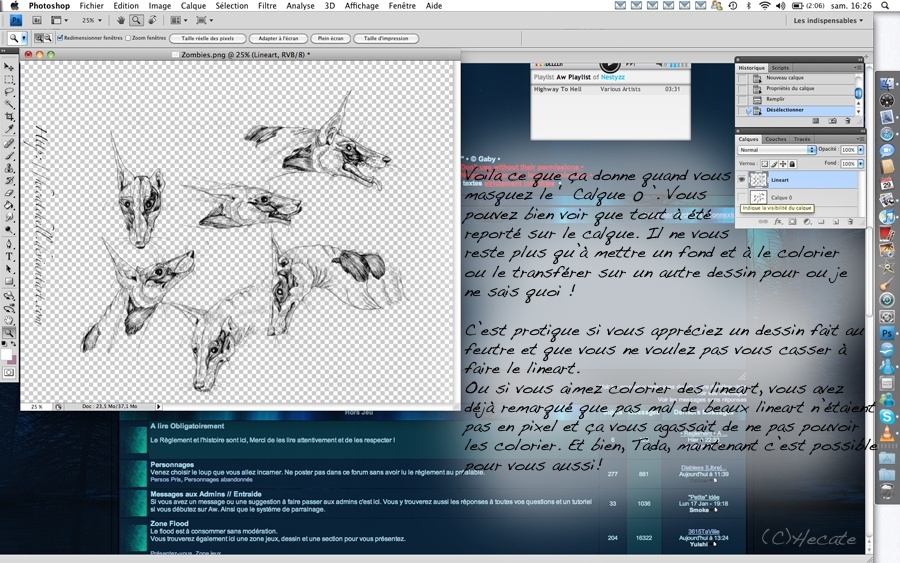Toggle Quick Mask mode

click(9, 372)
